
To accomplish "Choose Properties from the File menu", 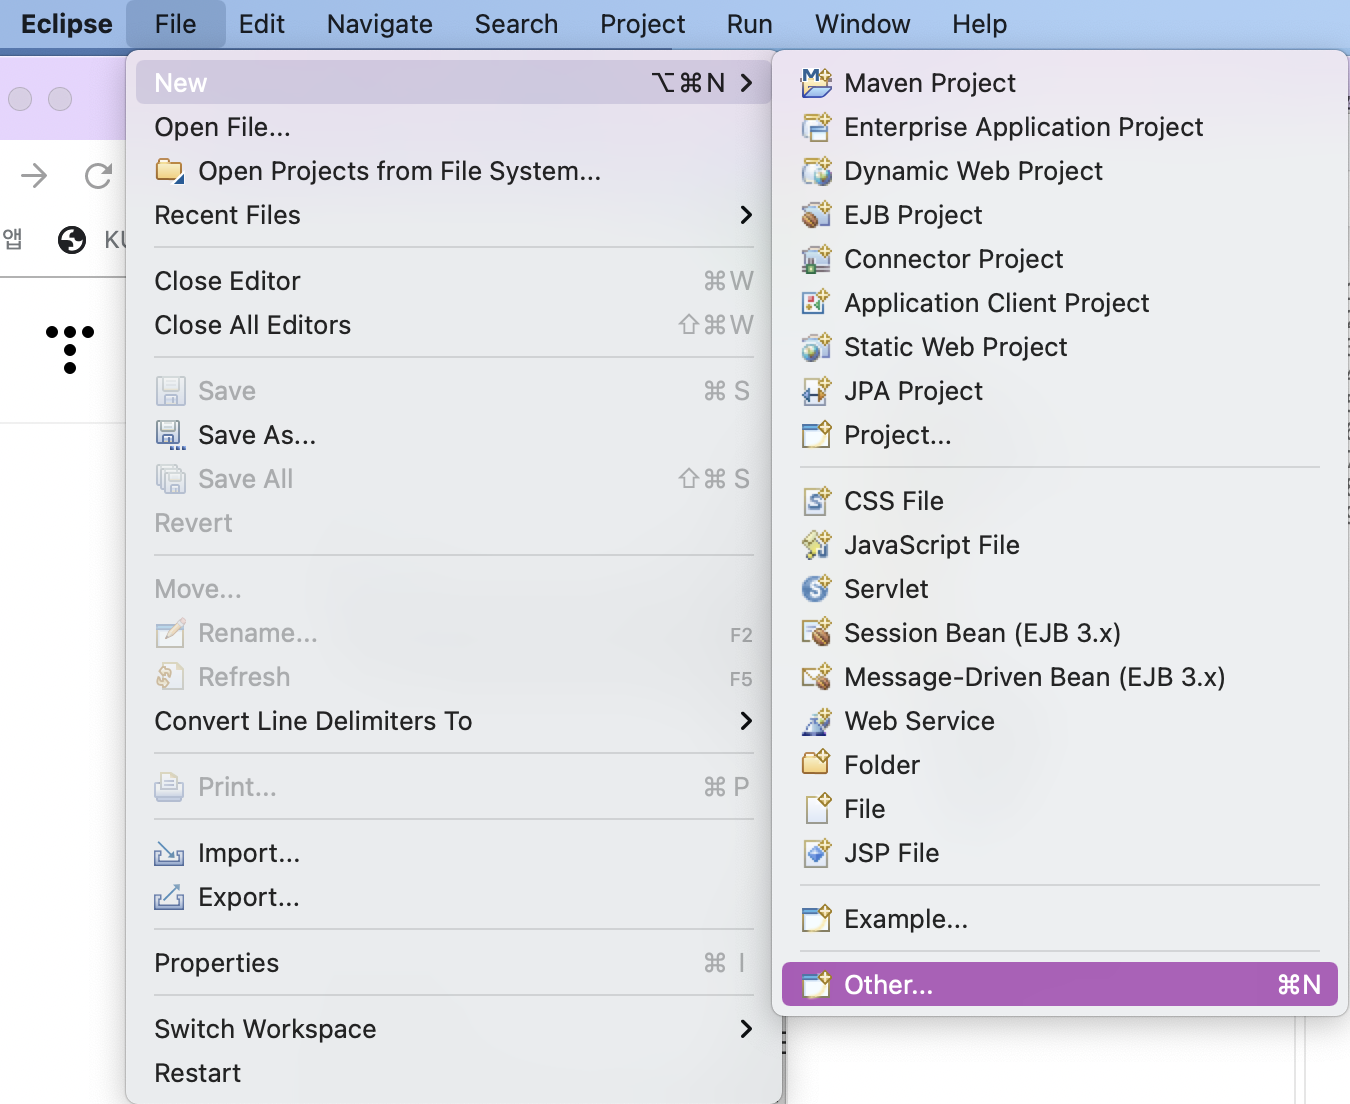I will 453,963.
